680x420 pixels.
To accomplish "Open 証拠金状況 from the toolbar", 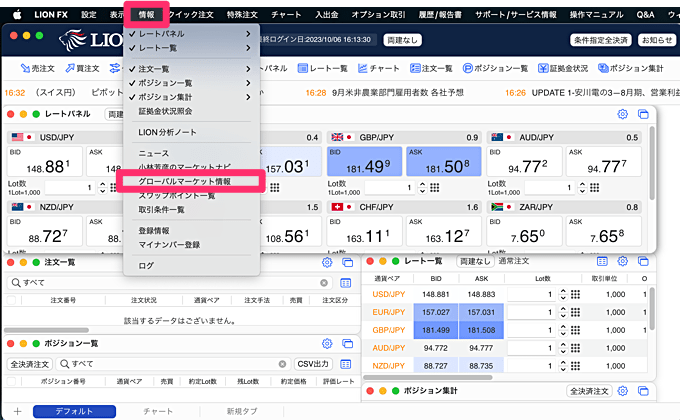I will (x=563, y=68).
